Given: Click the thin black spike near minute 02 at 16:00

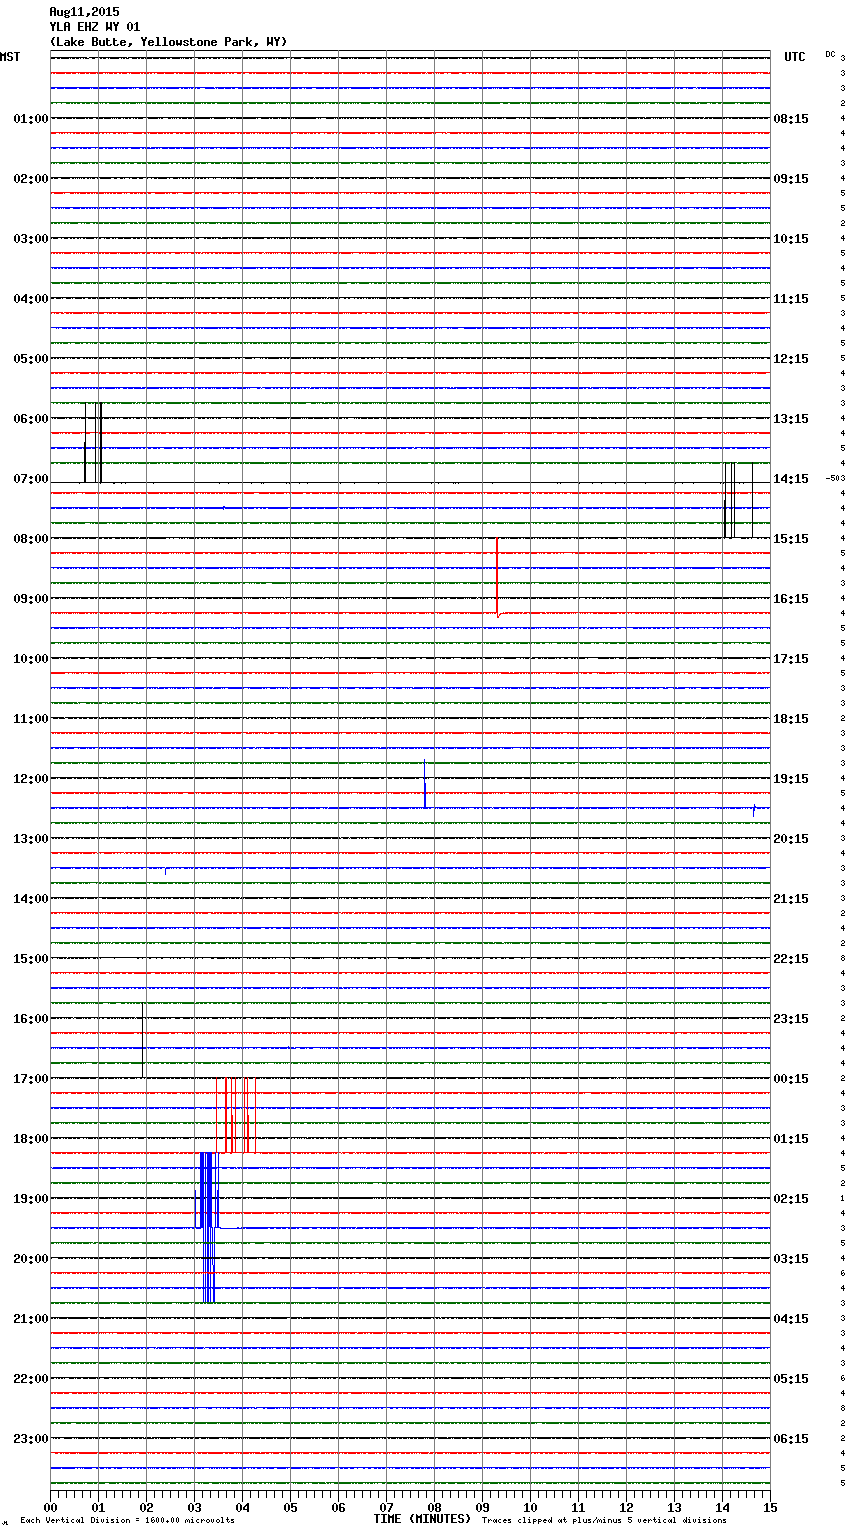Looking at the screenshot, I should pos(143,1040).
